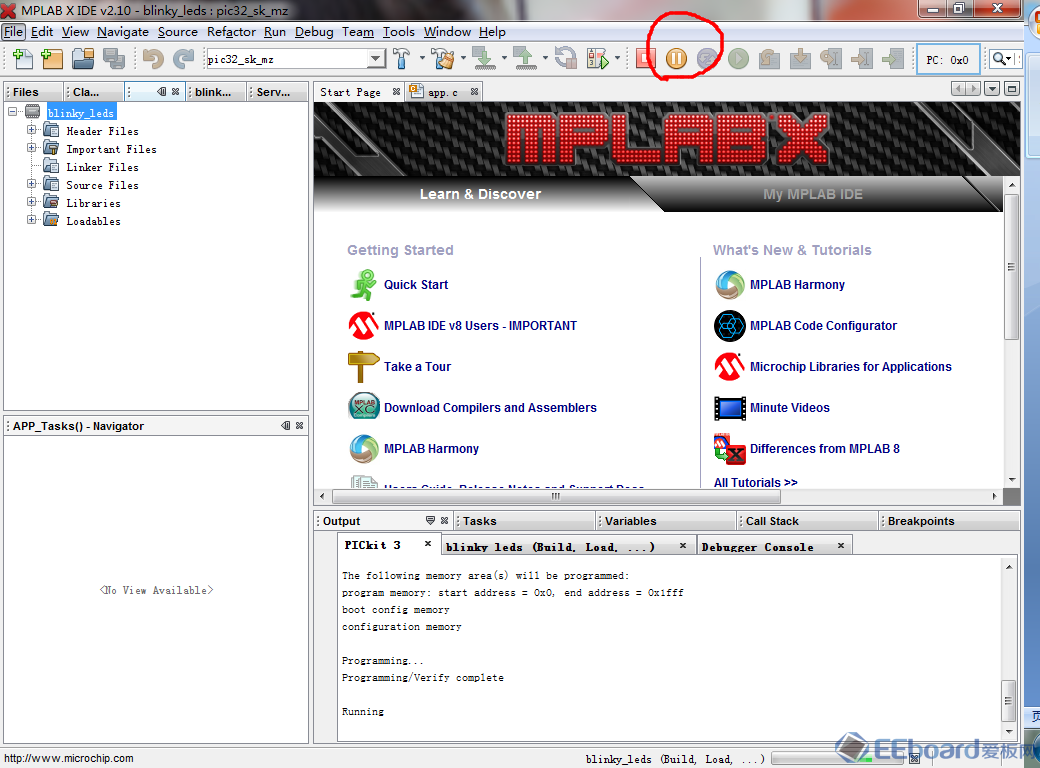Click the Undo arrow icon
Viewport: 1040px width, 768px height.
[153, 59]
